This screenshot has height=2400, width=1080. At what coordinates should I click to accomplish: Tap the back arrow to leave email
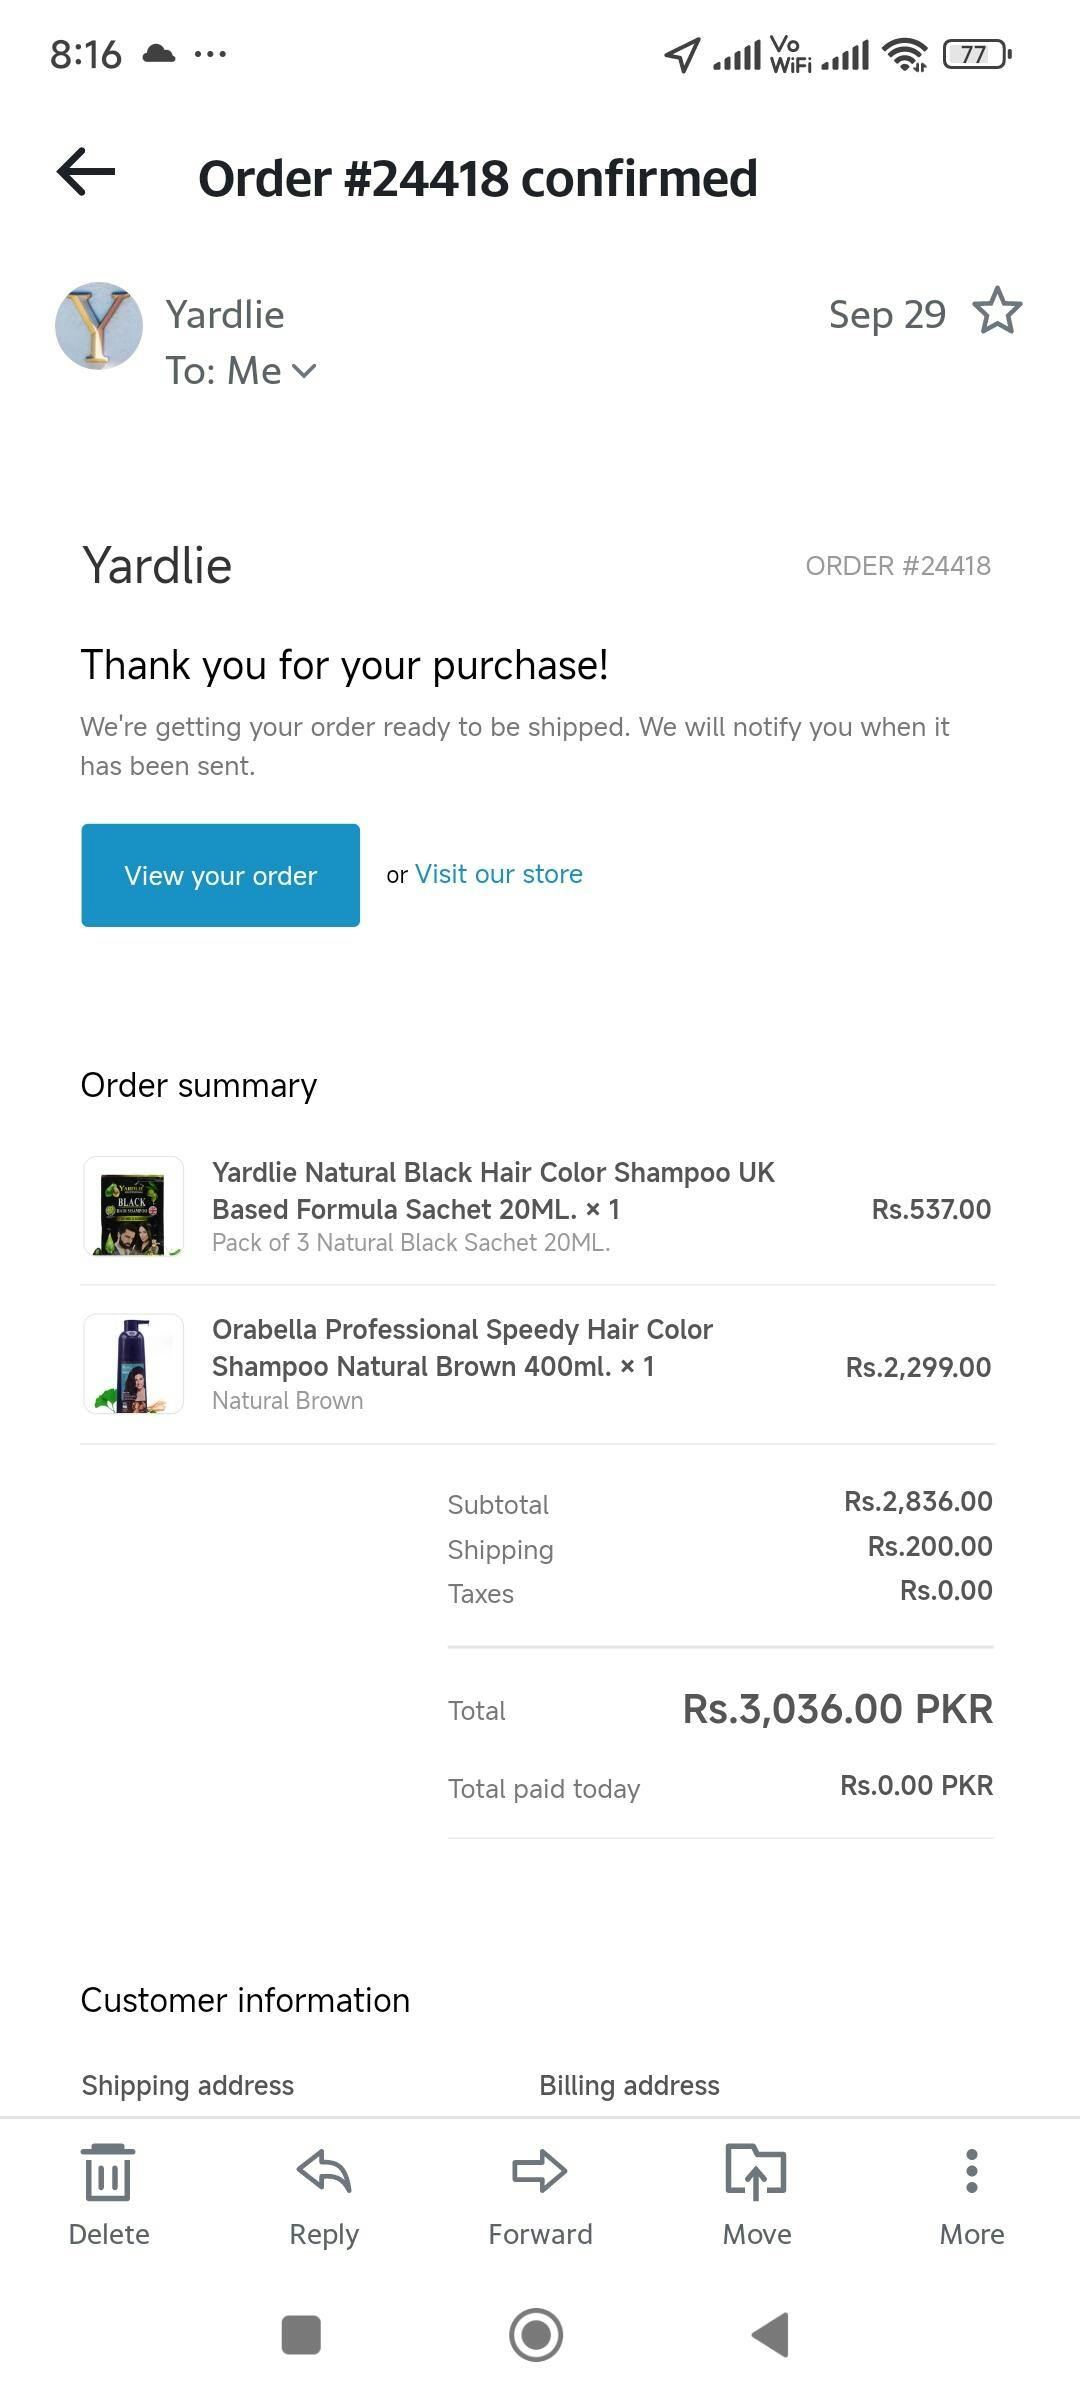(86, 172)
